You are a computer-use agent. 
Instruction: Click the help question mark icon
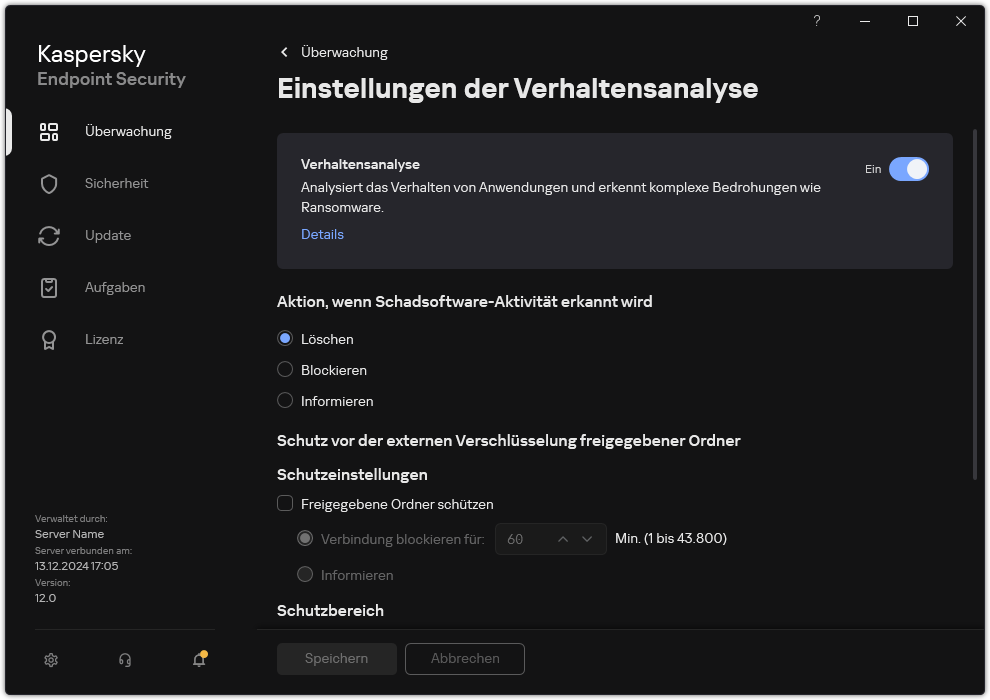click(x=816, y=21)
